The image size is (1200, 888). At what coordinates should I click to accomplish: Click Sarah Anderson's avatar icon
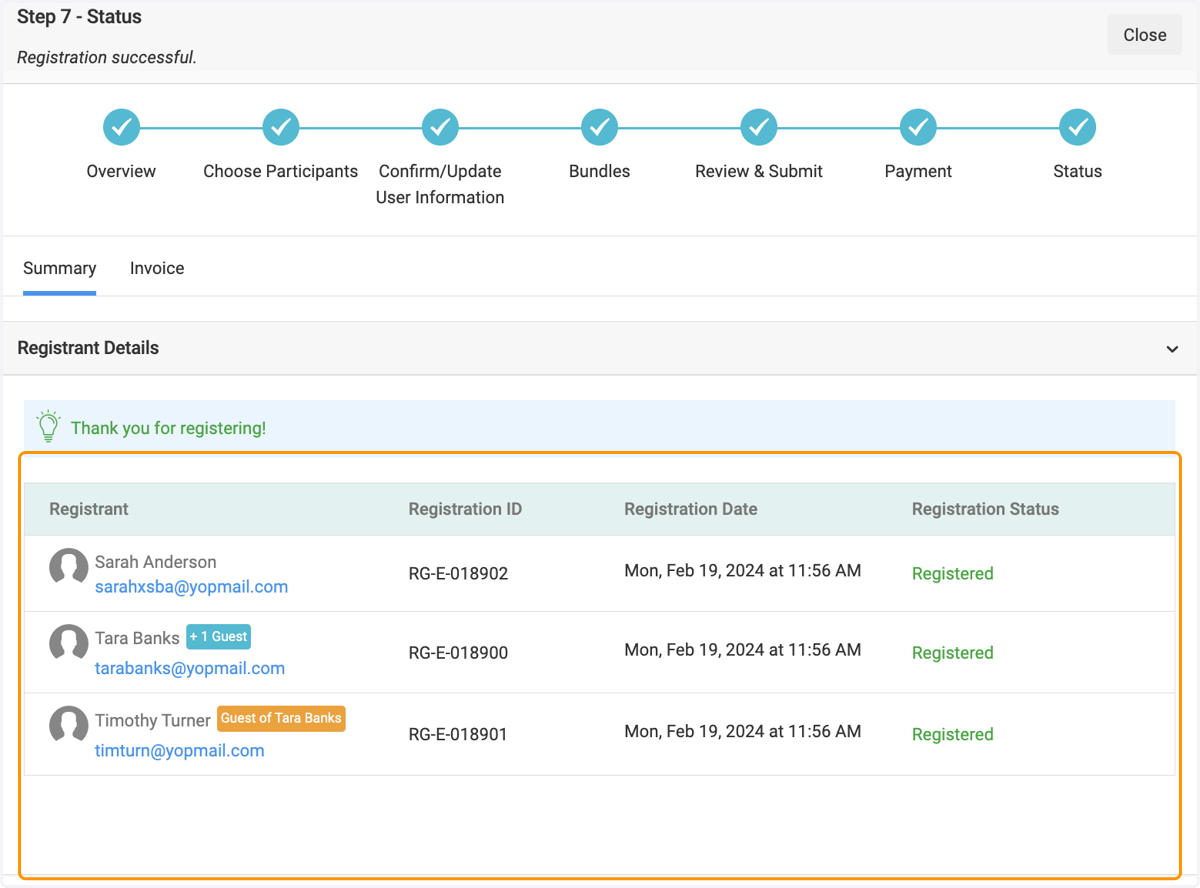[69, 567]
